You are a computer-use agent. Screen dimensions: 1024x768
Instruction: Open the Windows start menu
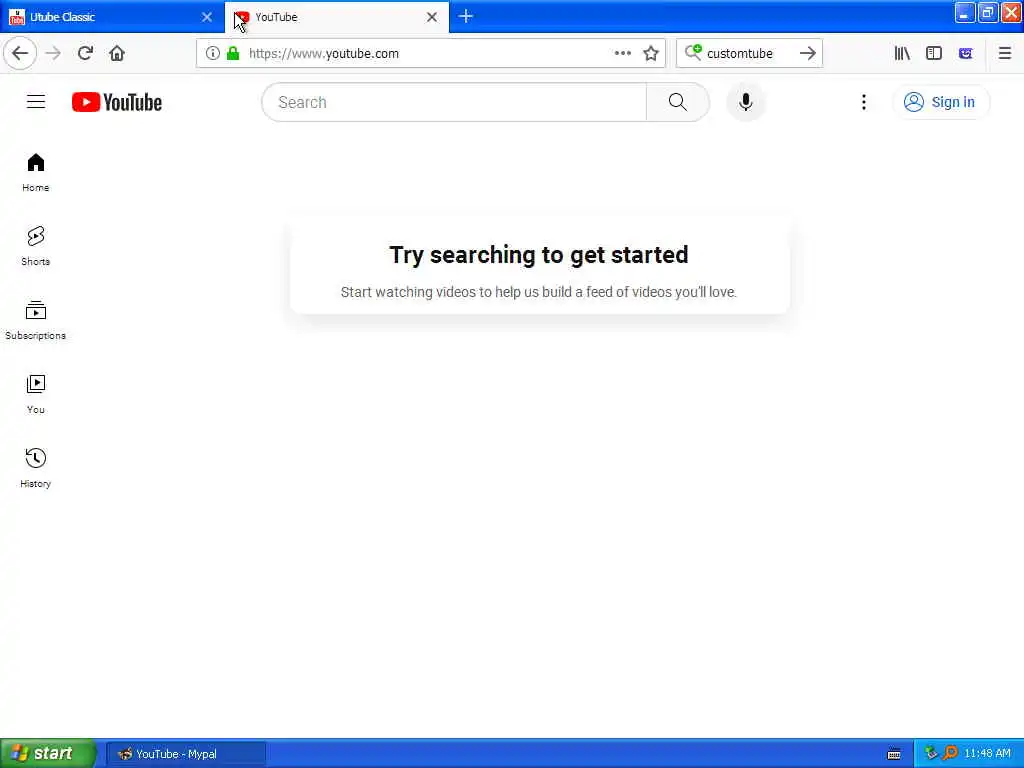tap(47, 754)
